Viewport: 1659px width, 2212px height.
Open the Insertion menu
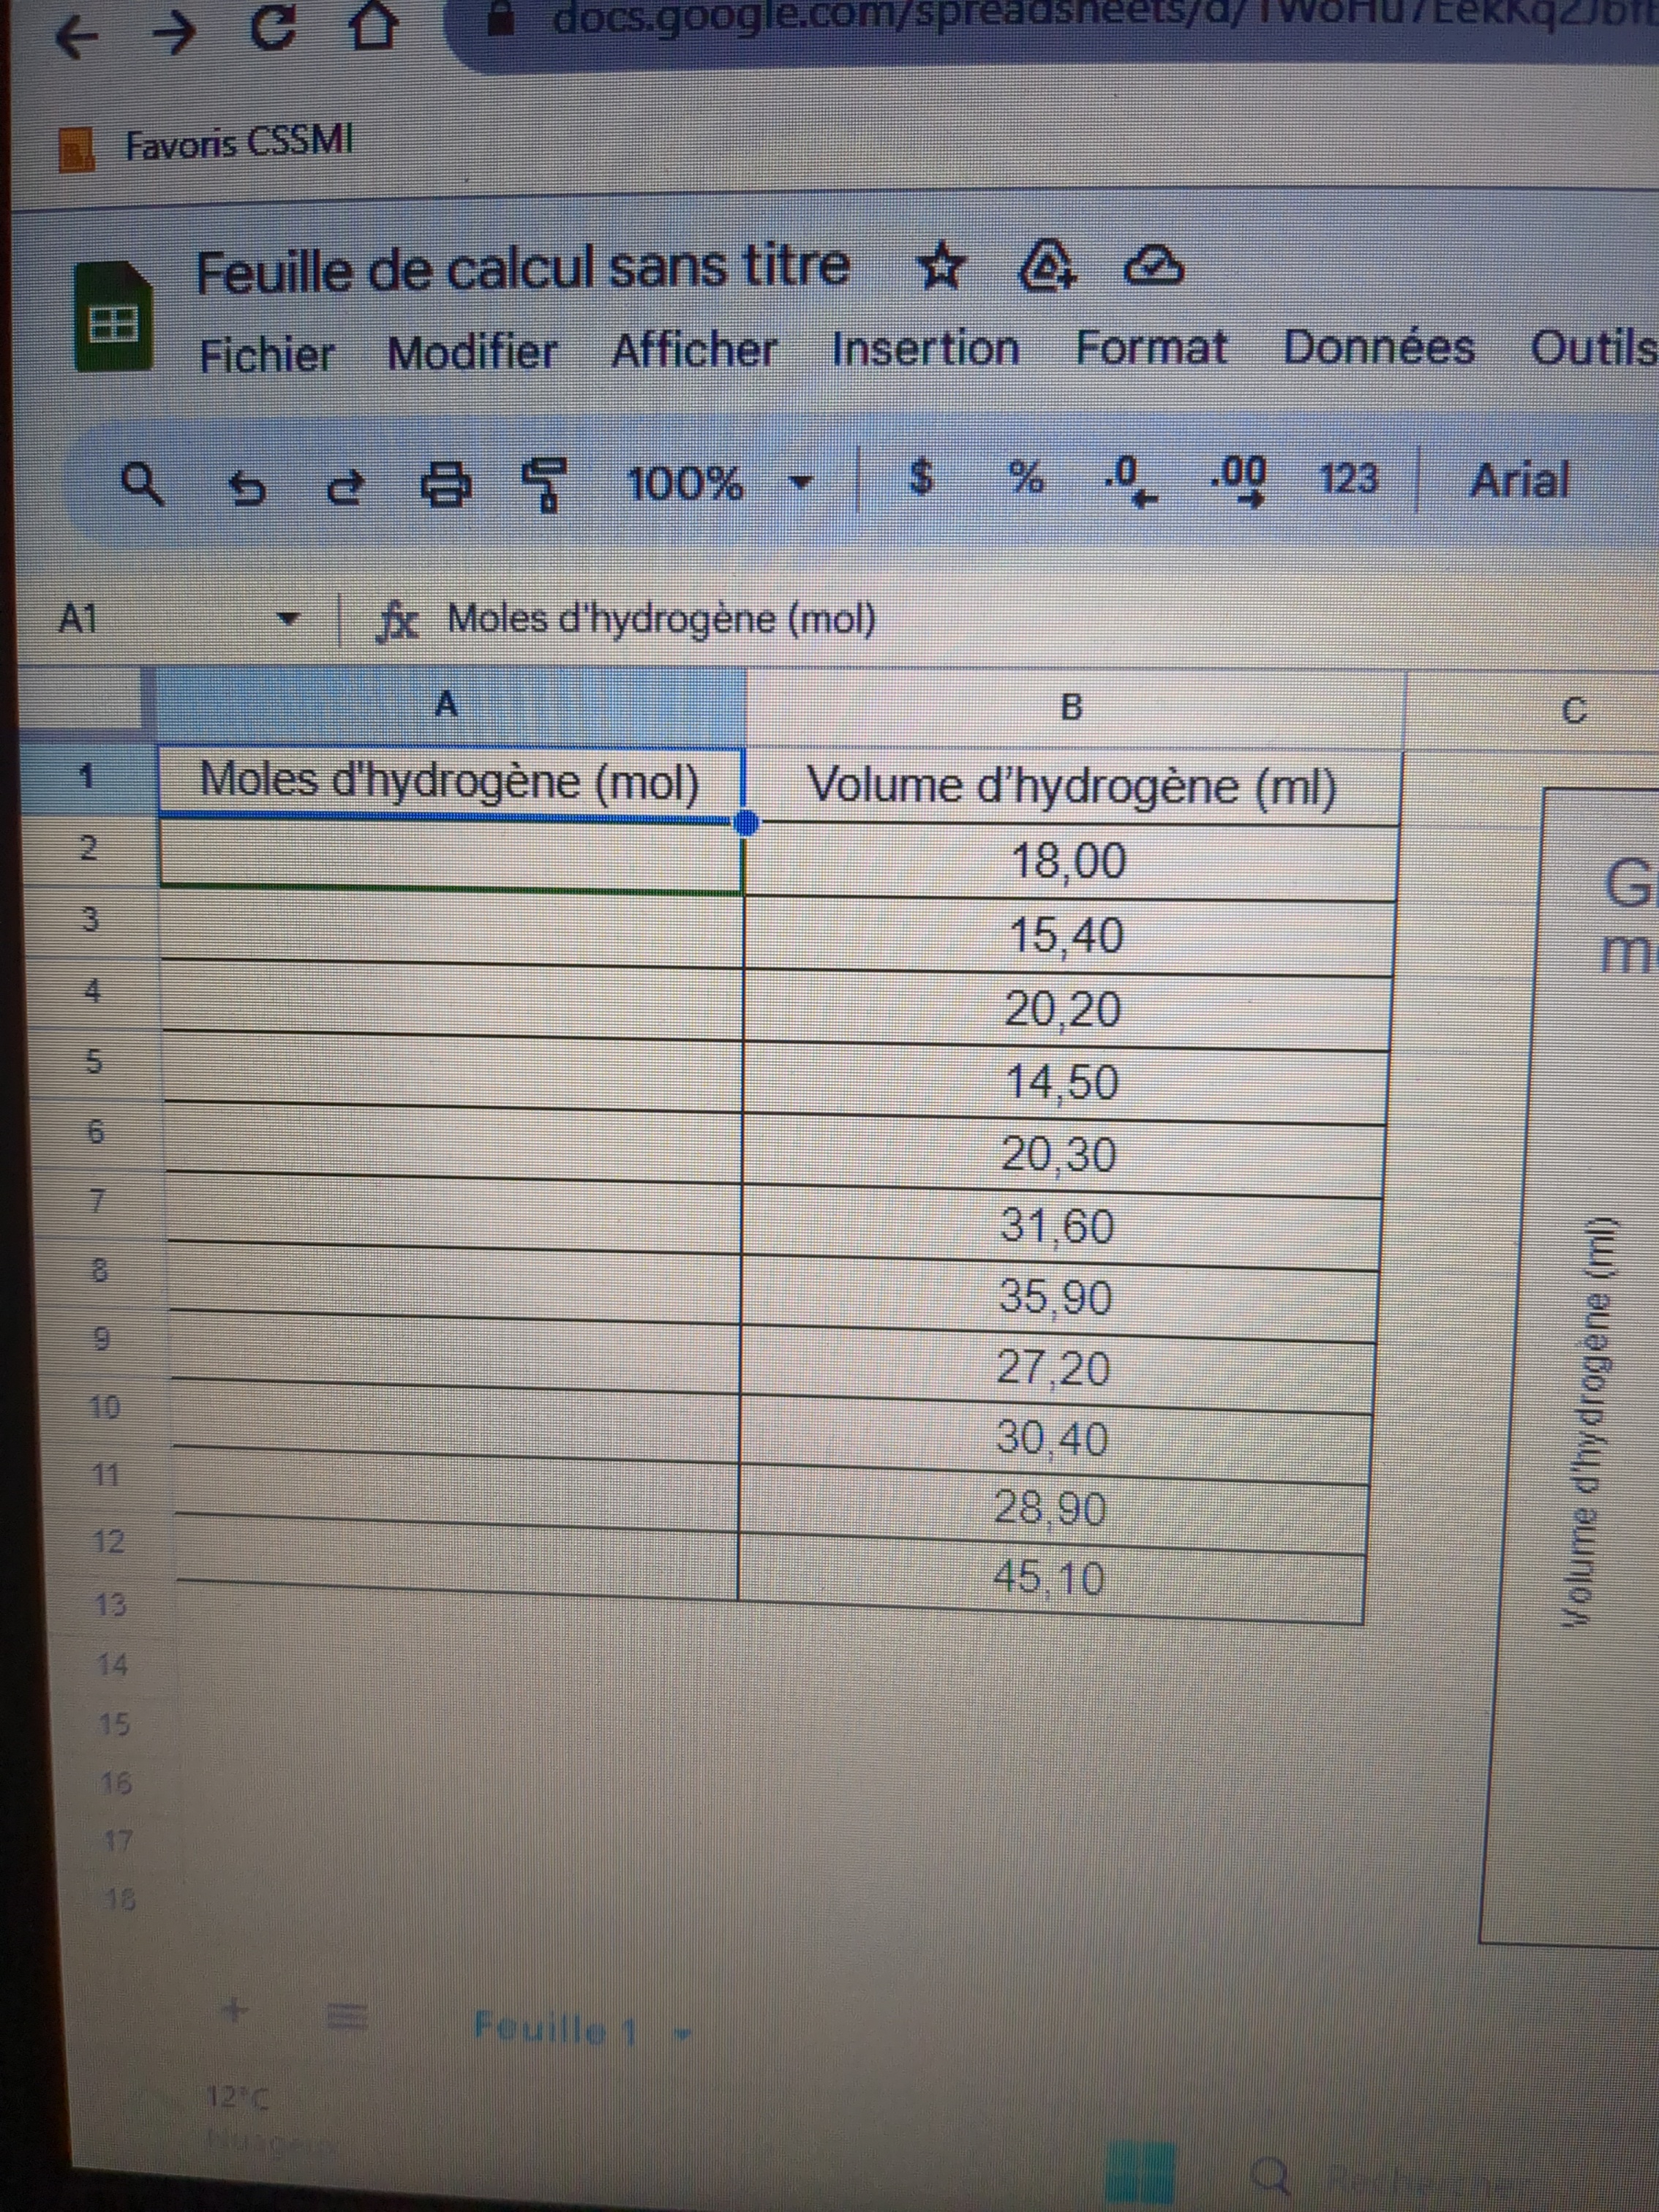[x=925, y=350]
